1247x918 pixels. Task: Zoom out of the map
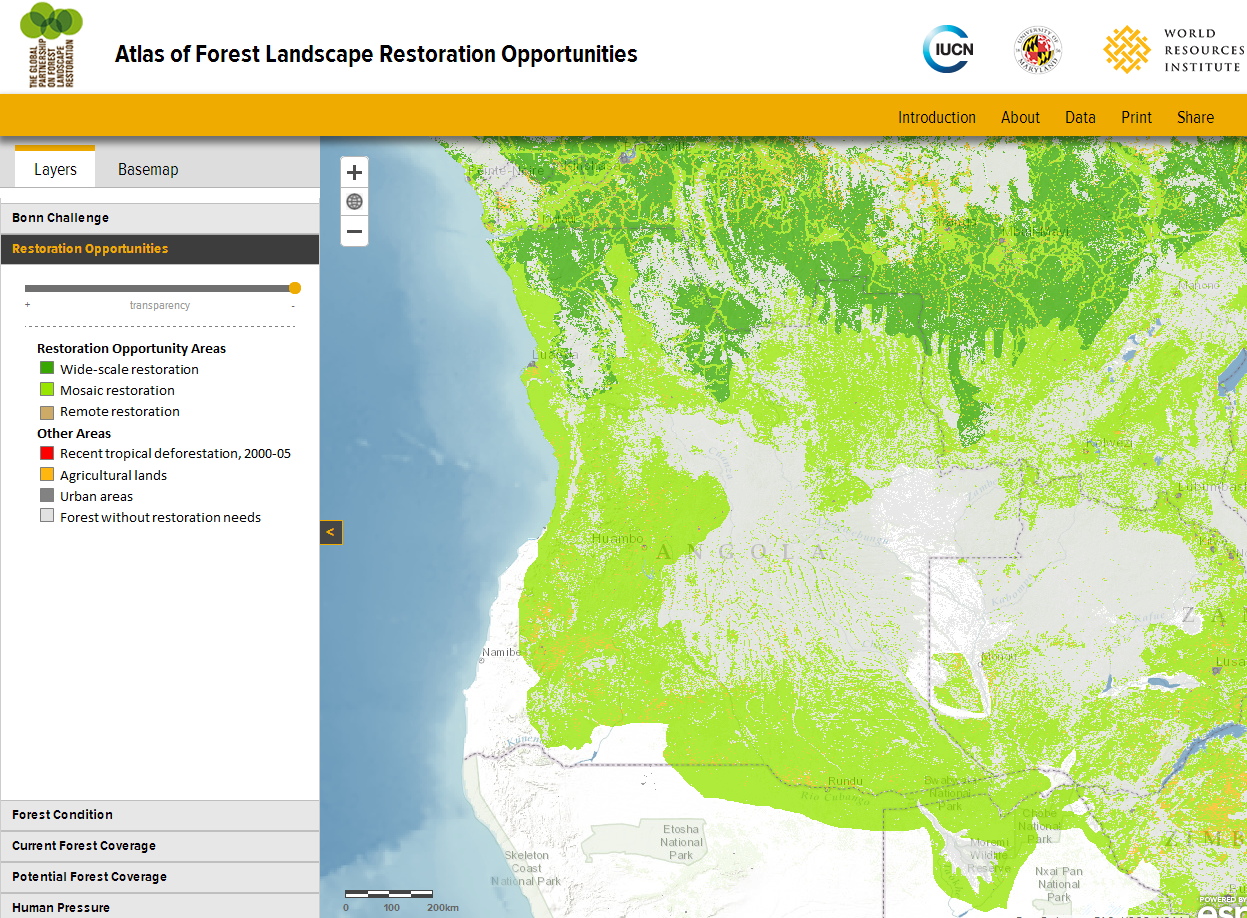(354, 231)
